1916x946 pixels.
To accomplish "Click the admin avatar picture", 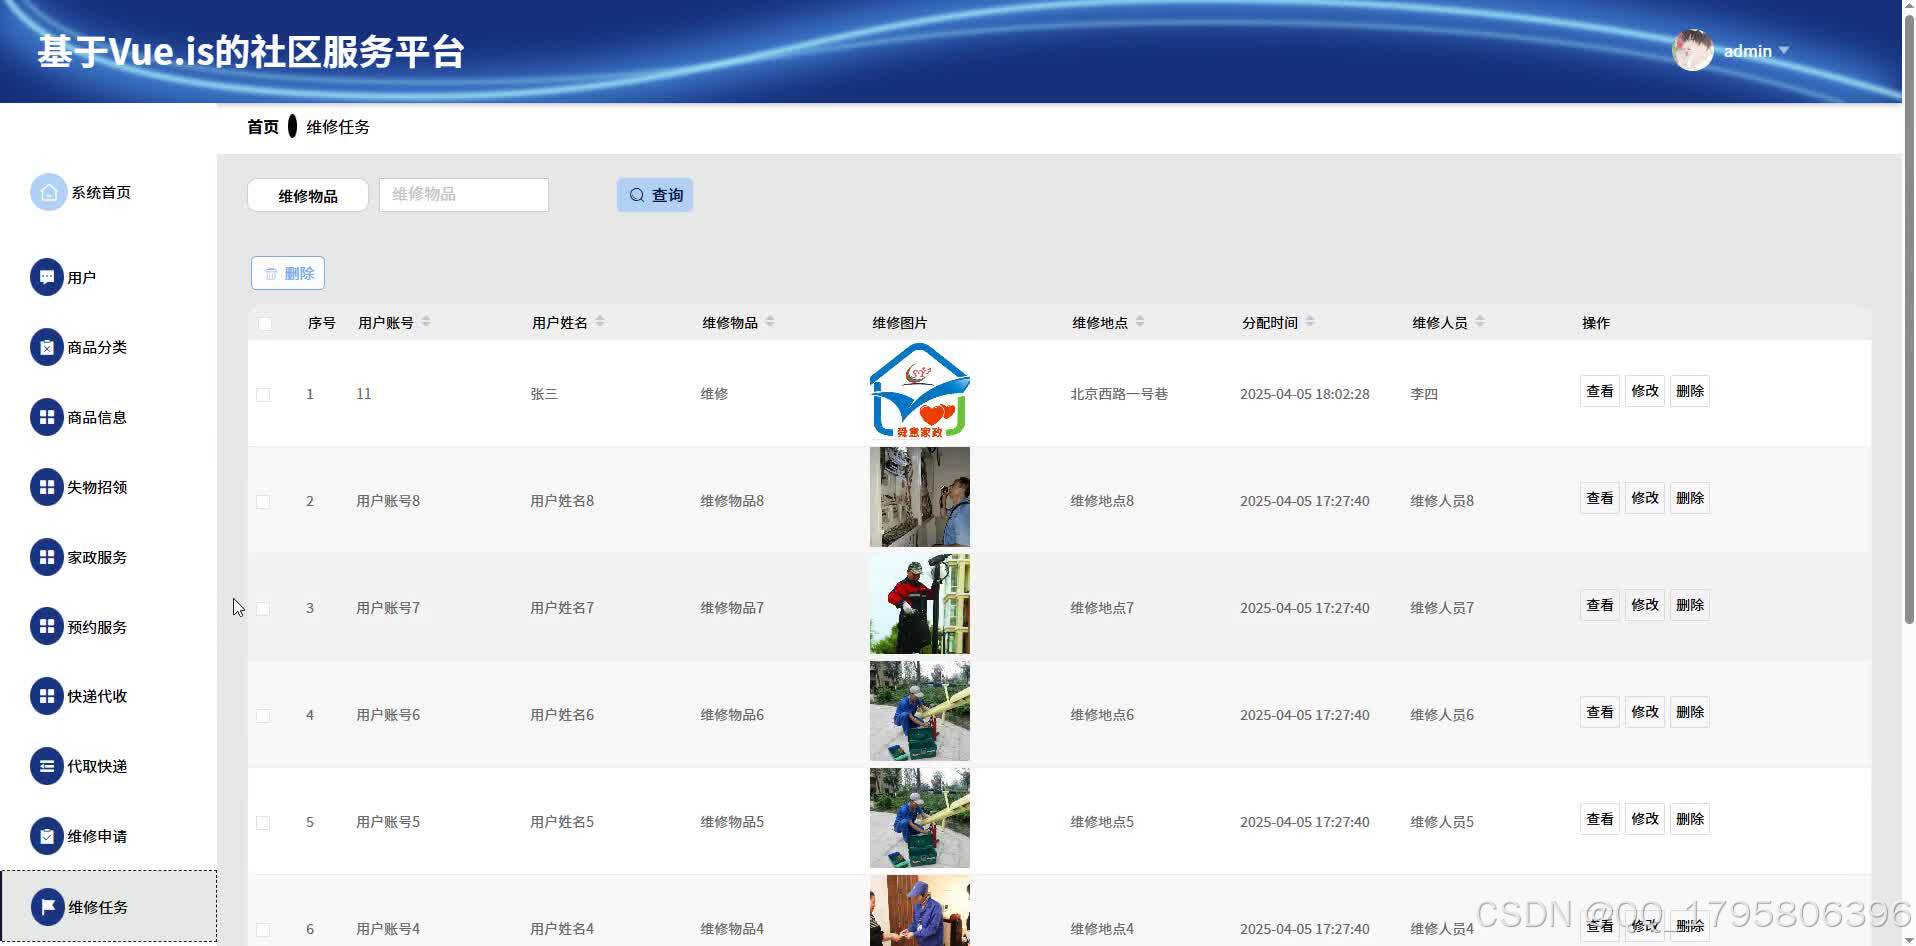I will 1693,50.
